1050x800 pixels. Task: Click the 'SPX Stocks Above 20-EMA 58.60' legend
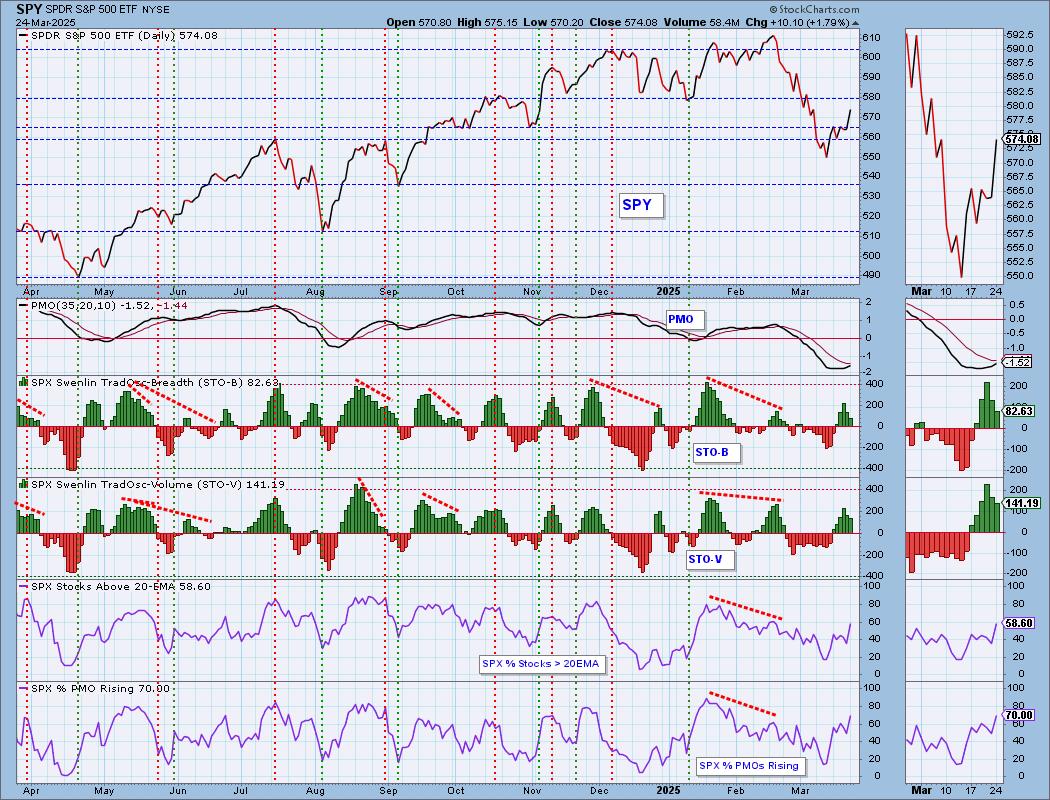point(115,586)
